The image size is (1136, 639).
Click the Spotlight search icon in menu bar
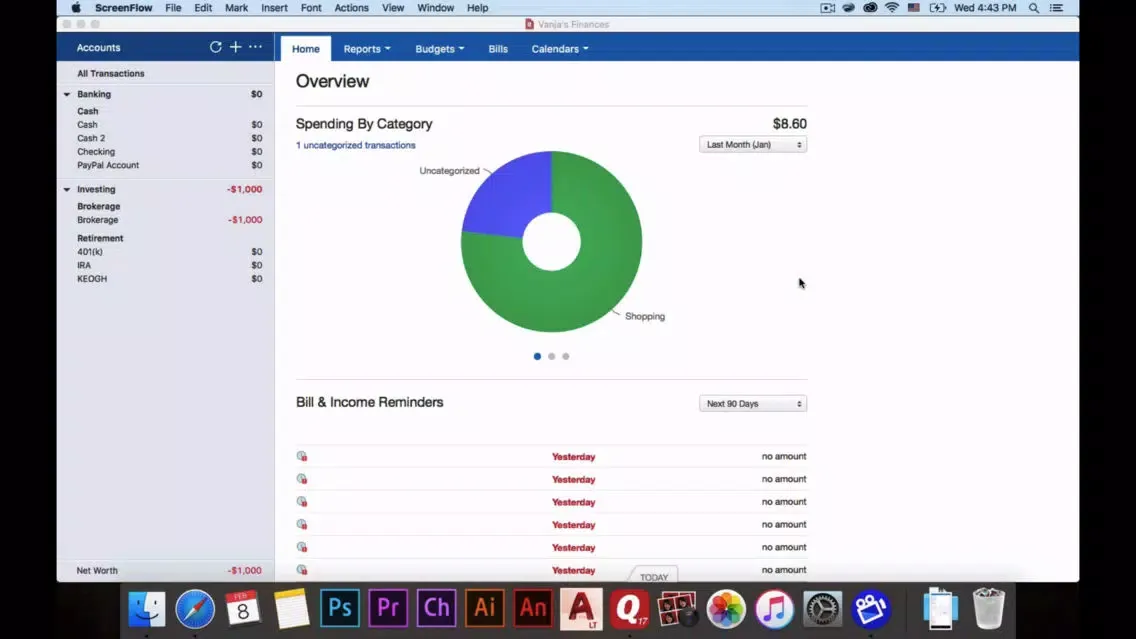(1034, 8)
